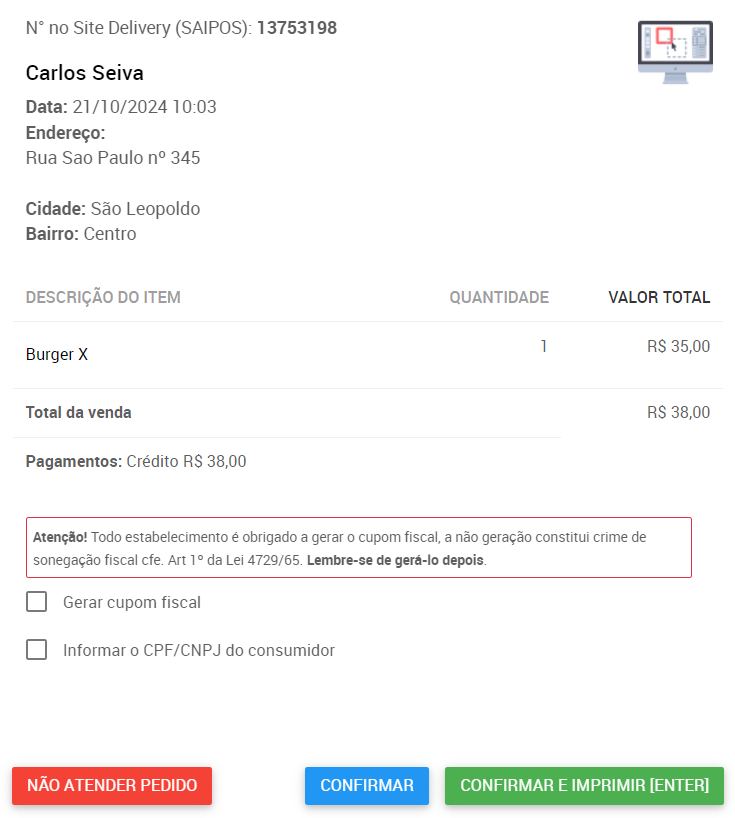735x818 pixels.
Task: Click the Pagamentos Crédito R$ 38,00 text
Action: pyautogui.click(x=136, y=462)
